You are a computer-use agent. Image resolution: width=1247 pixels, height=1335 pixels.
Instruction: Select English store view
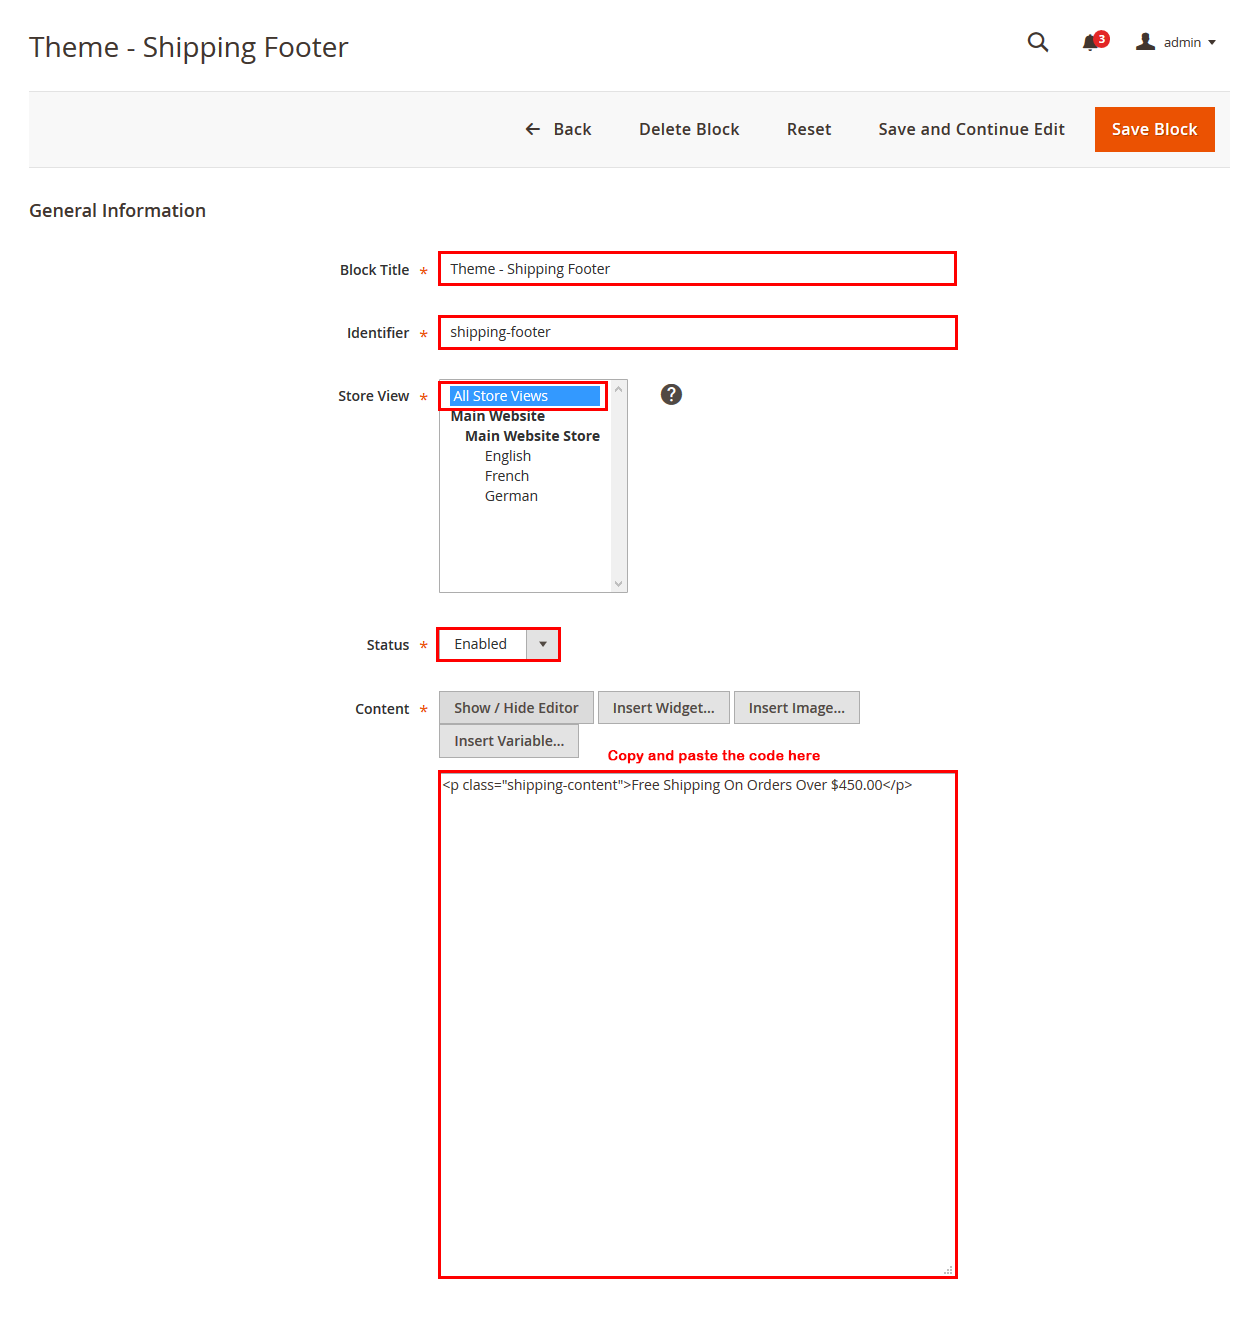[508, 456]
